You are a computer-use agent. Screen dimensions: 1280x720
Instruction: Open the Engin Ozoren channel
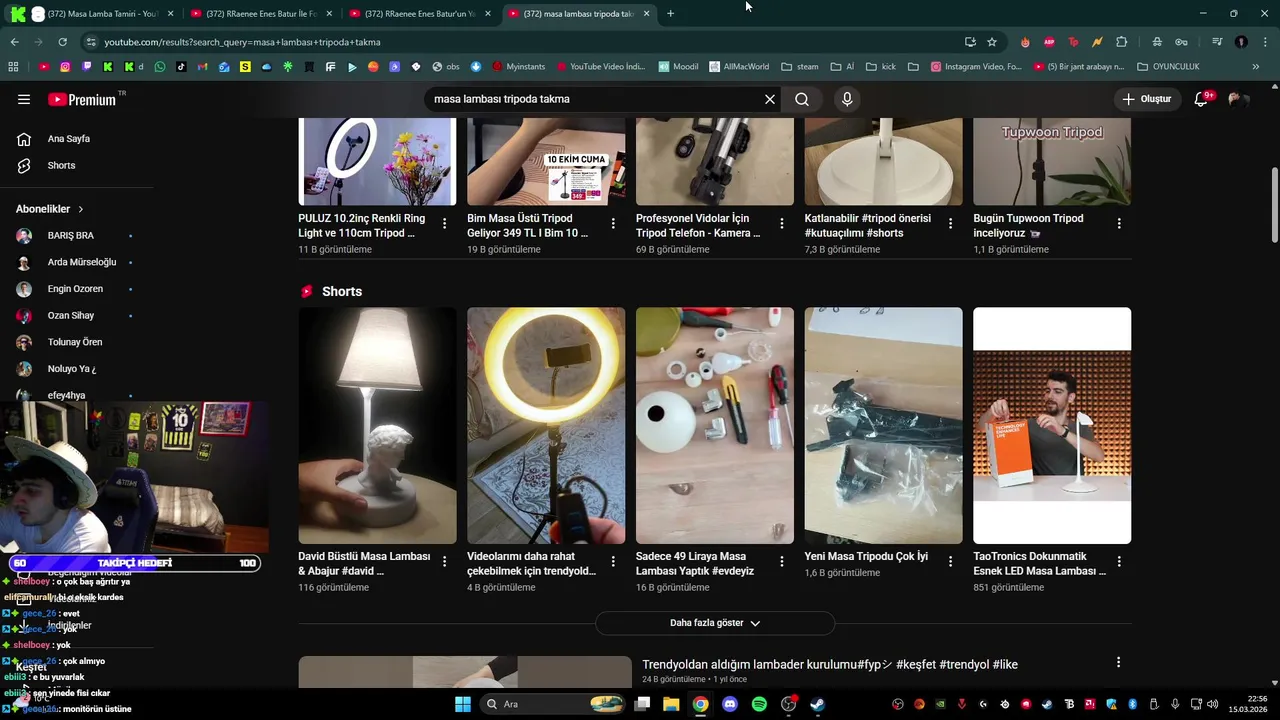click(77, 289)
